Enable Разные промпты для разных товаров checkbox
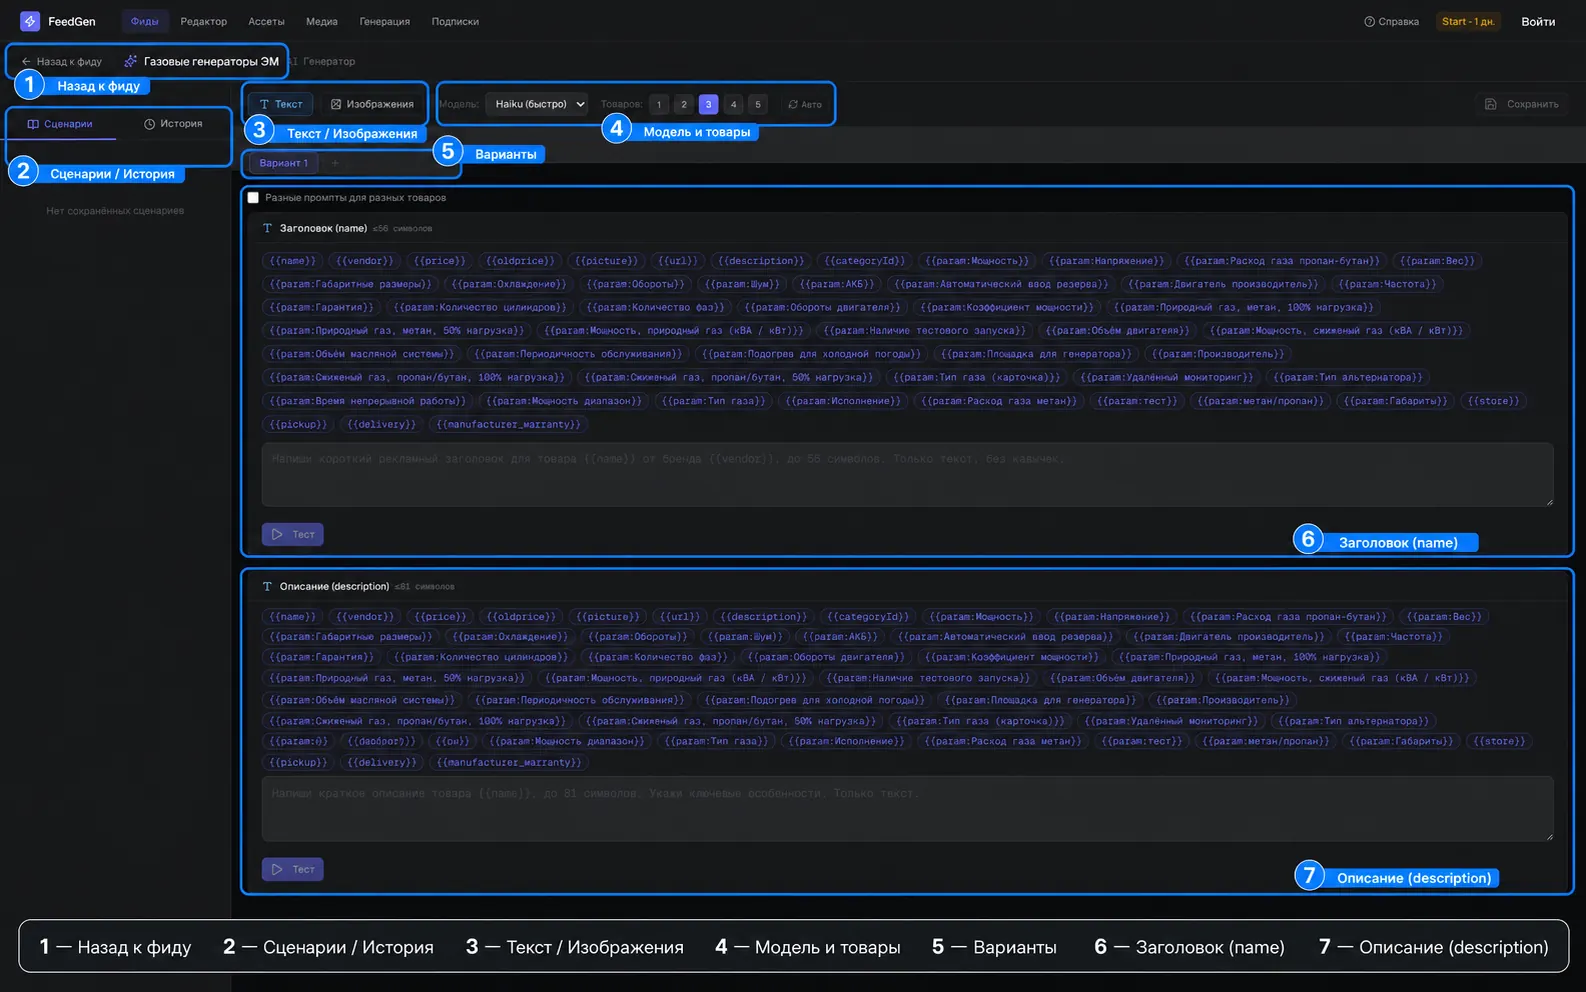The image size is (1586, 992). [x=253, y=198]
